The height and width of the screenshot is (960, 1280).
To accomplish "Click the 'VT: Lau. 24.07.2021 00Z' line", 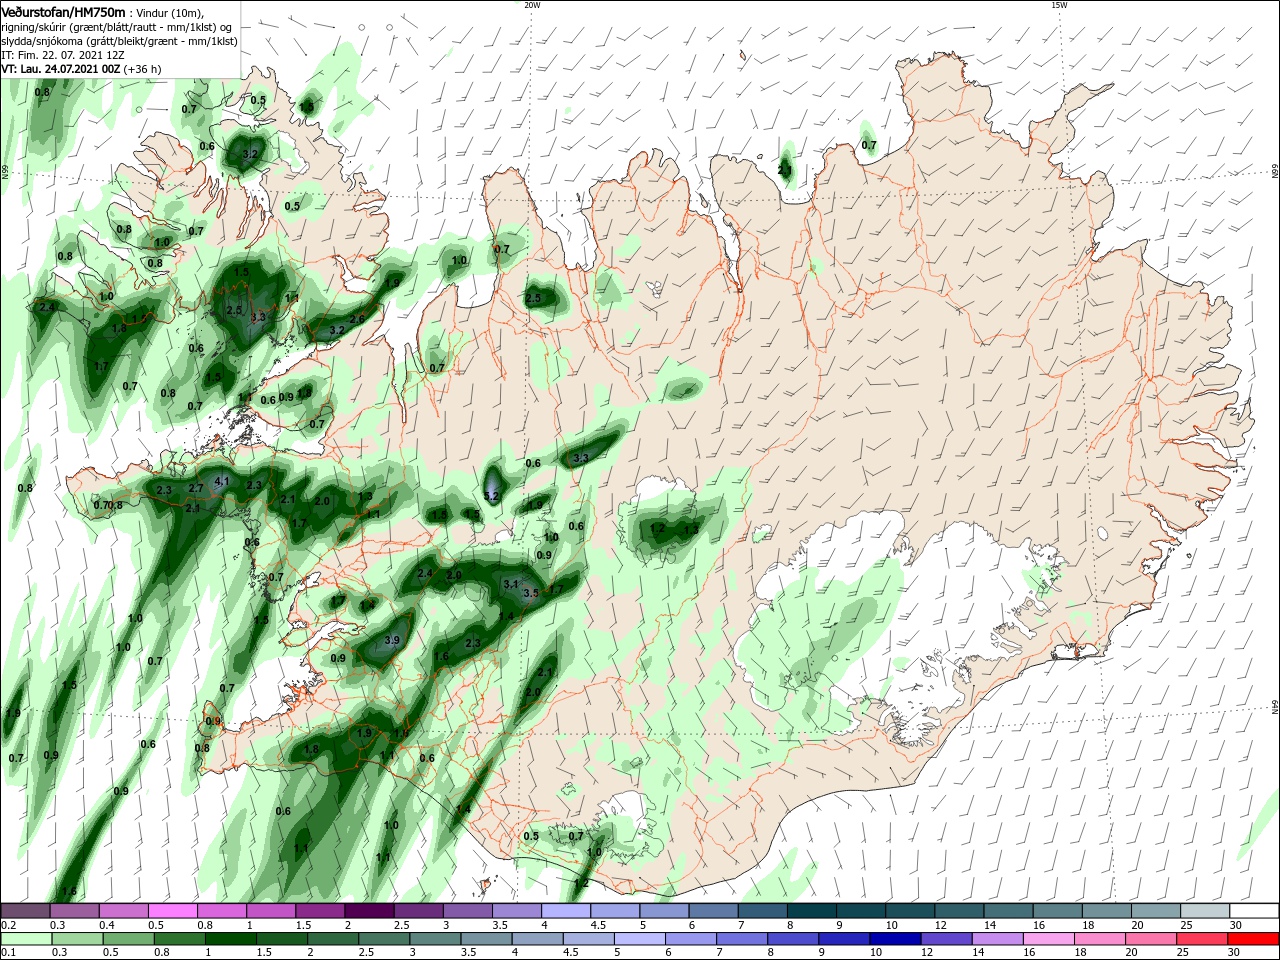I will pyautogui.click(x=61, y=69).
